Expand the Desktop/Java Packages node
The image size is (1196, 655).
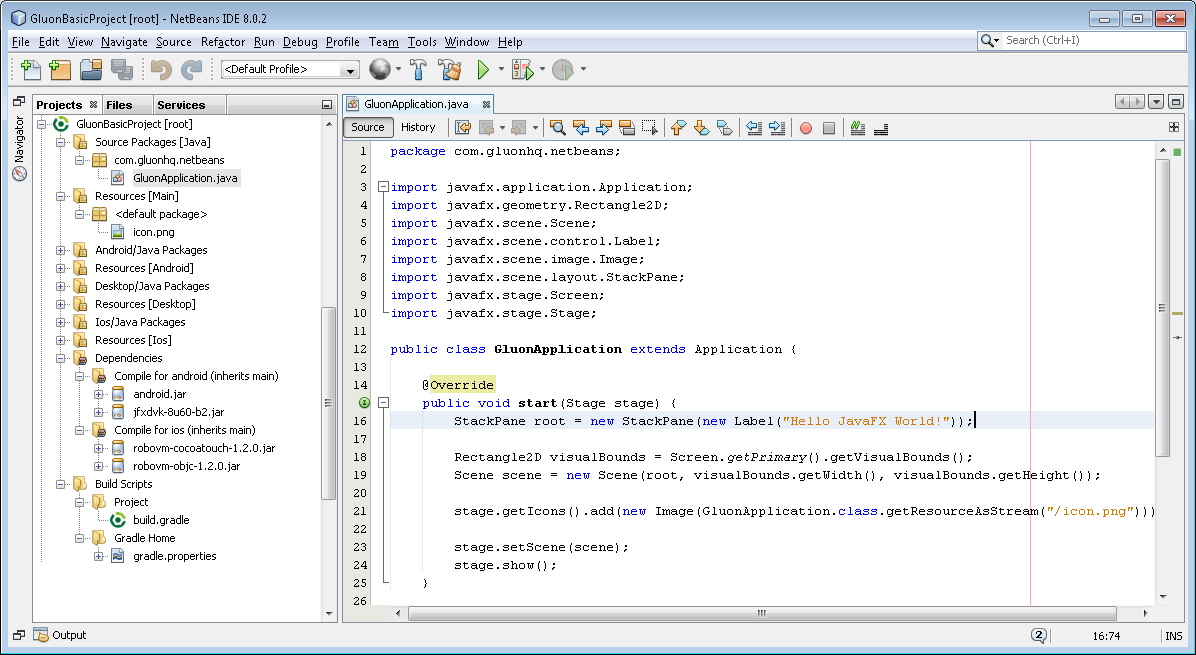pos(60,287)
